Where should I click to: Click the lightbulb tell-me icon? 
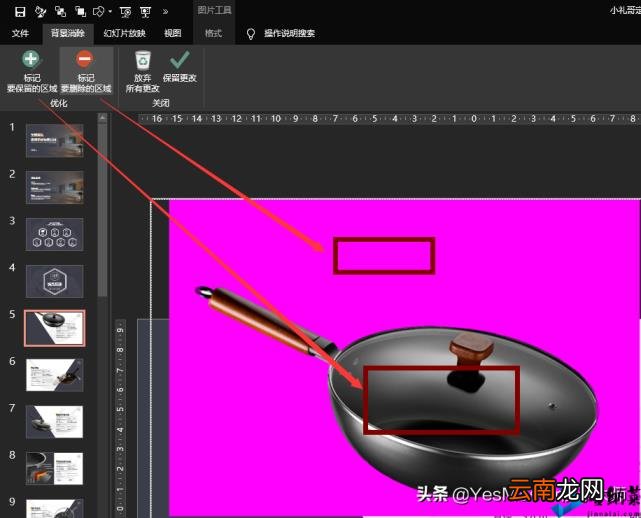click(x=251, y=34)
